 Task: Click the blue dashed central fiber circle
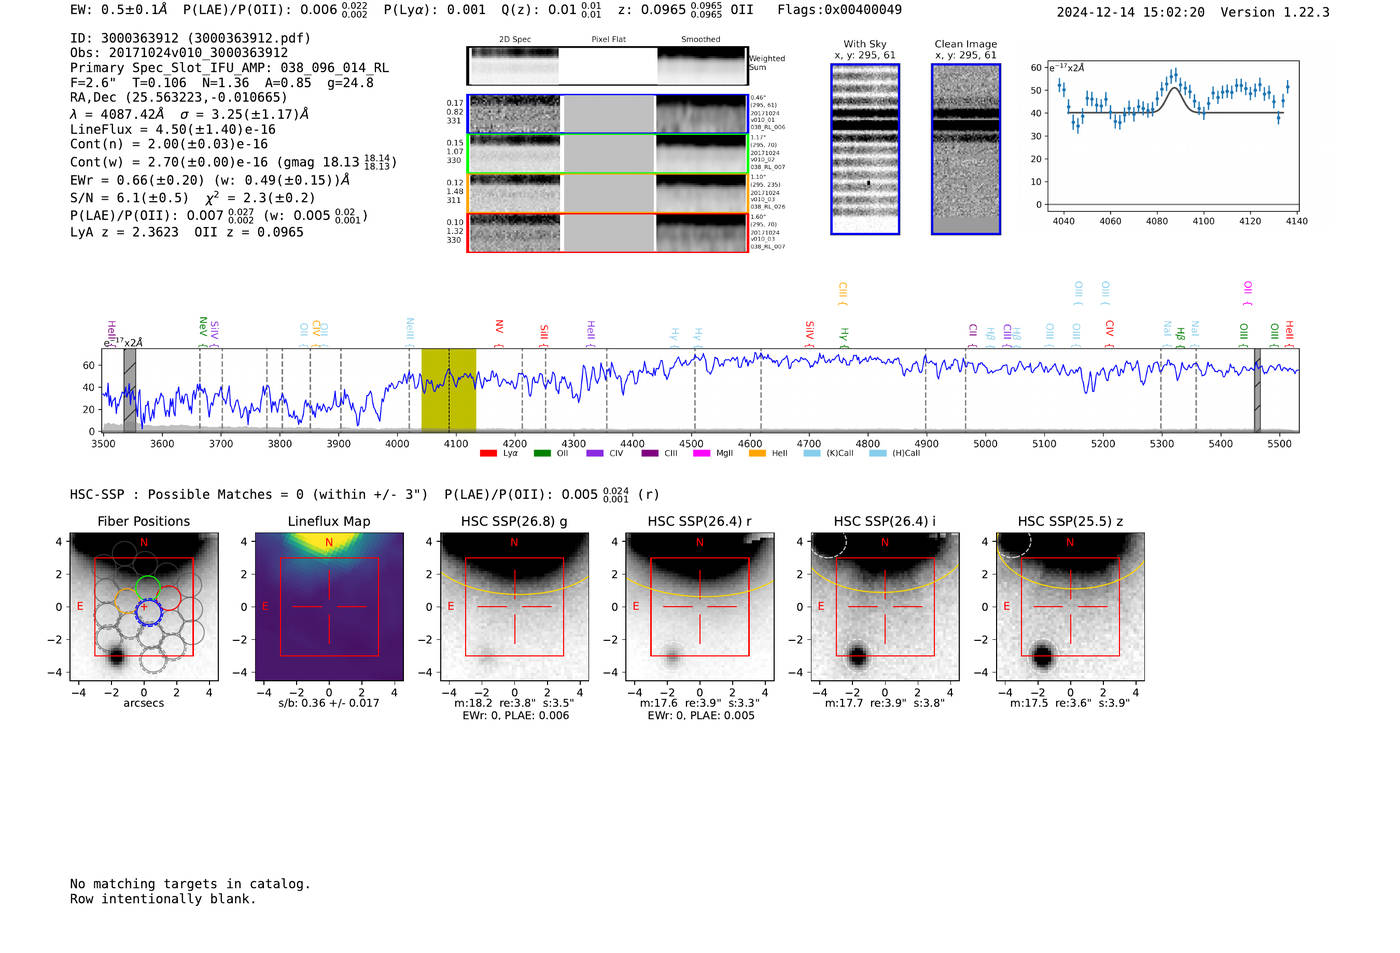tap(147, 611)
